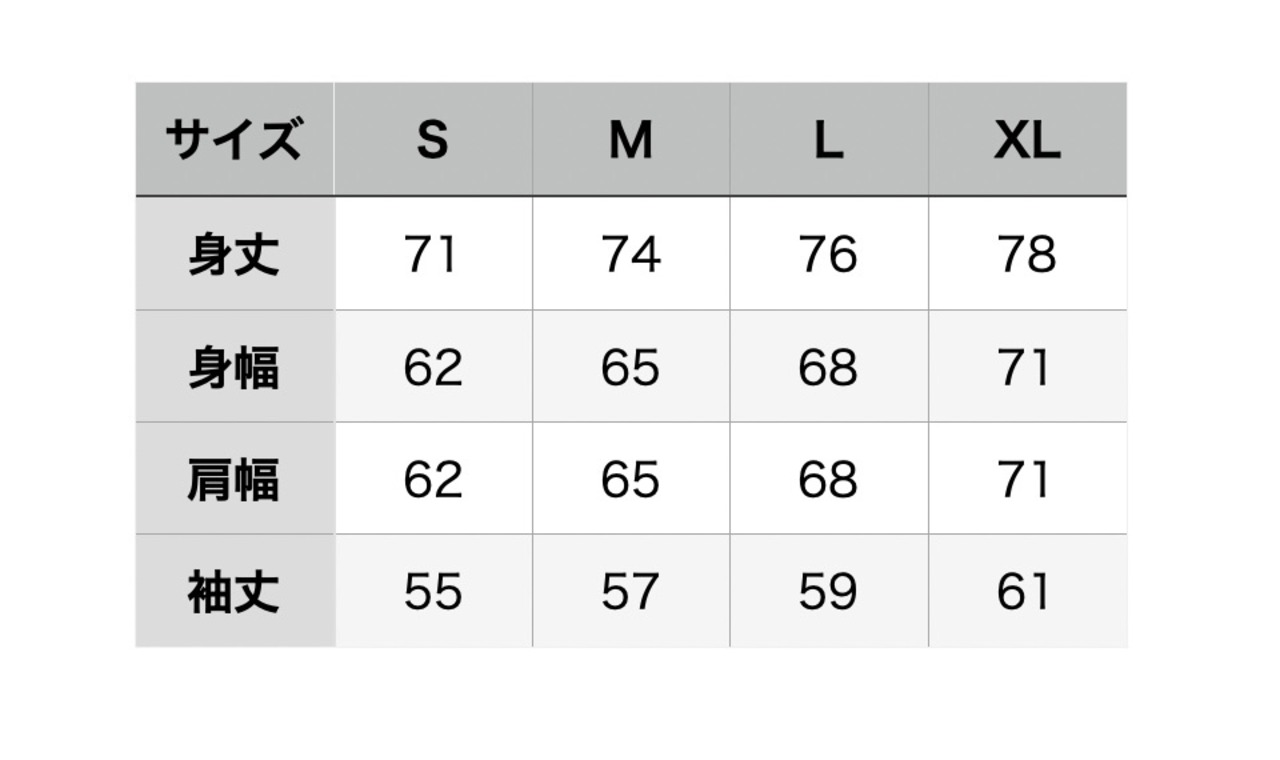Click the 身丈 row label

click(233, 254)
